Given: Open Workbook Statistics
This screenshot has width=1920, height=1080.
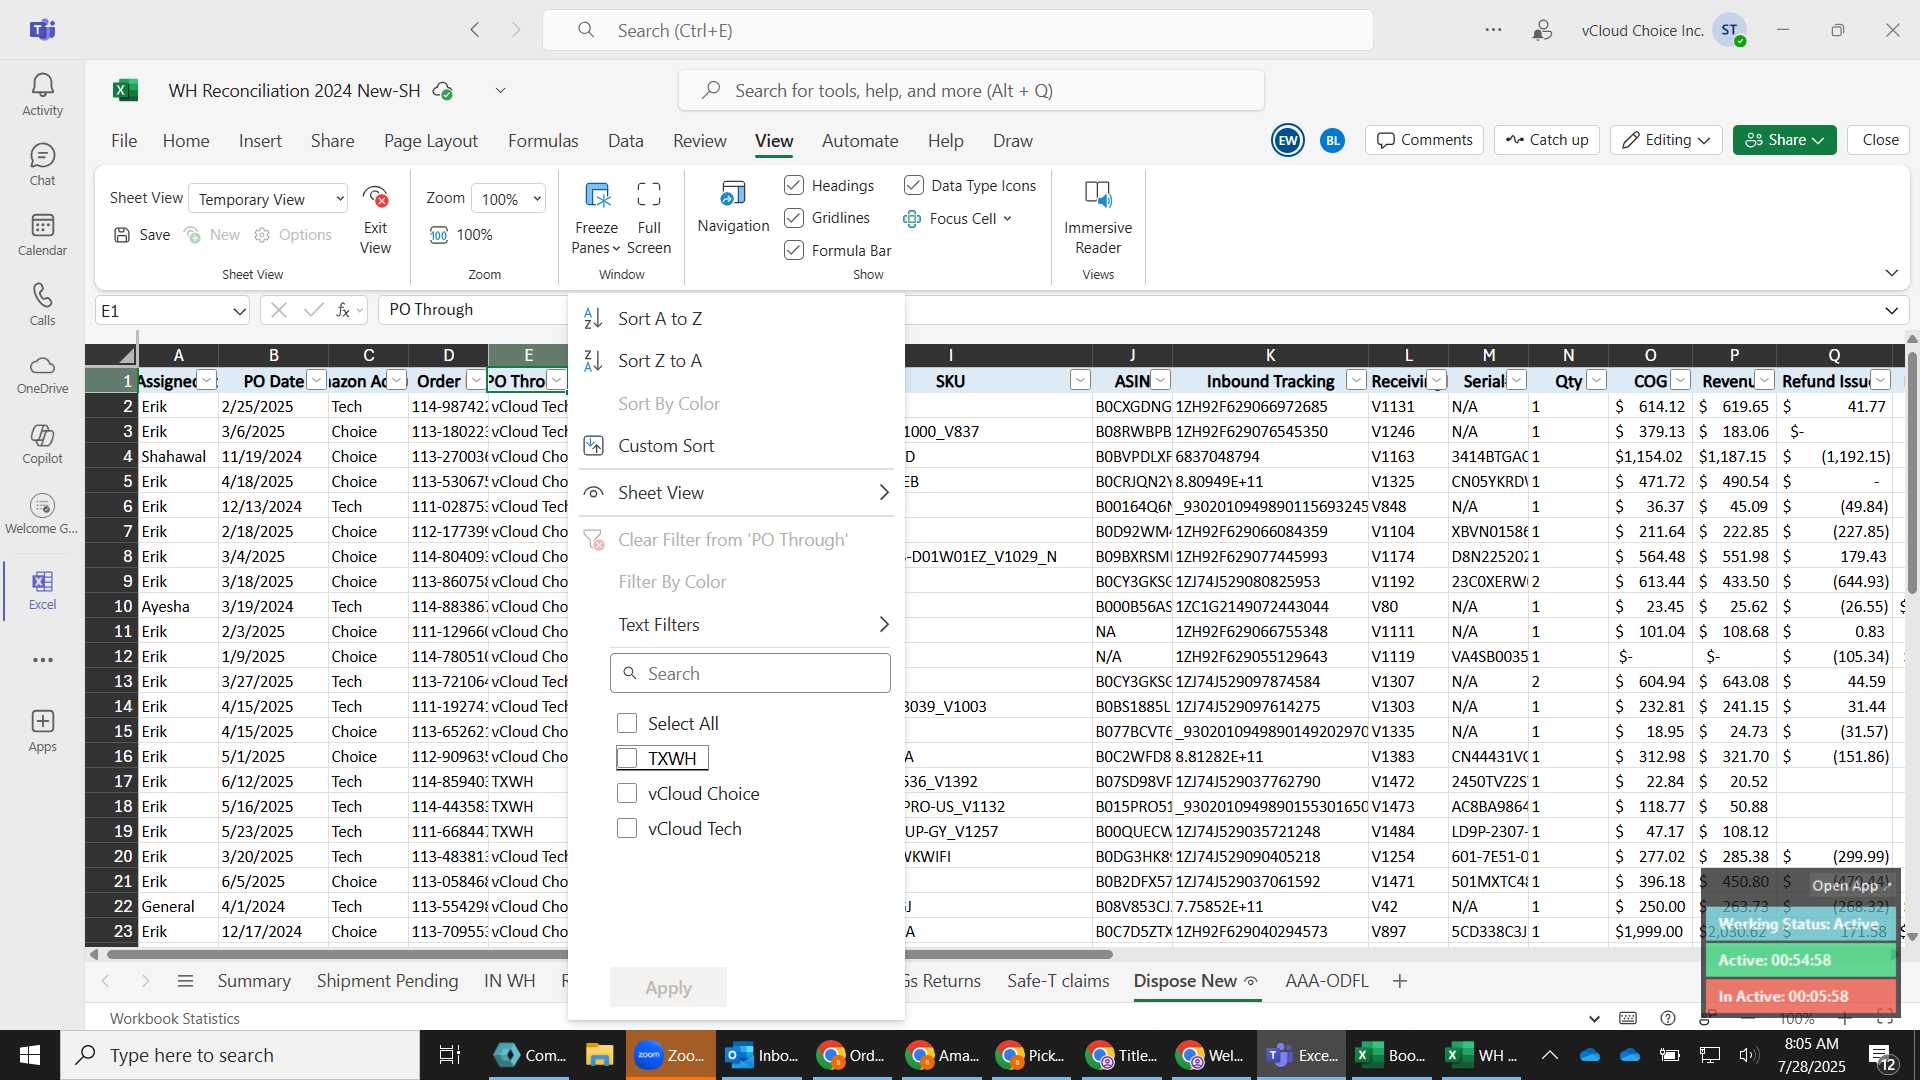Looking at the screenshot, I should (175, 1019).
